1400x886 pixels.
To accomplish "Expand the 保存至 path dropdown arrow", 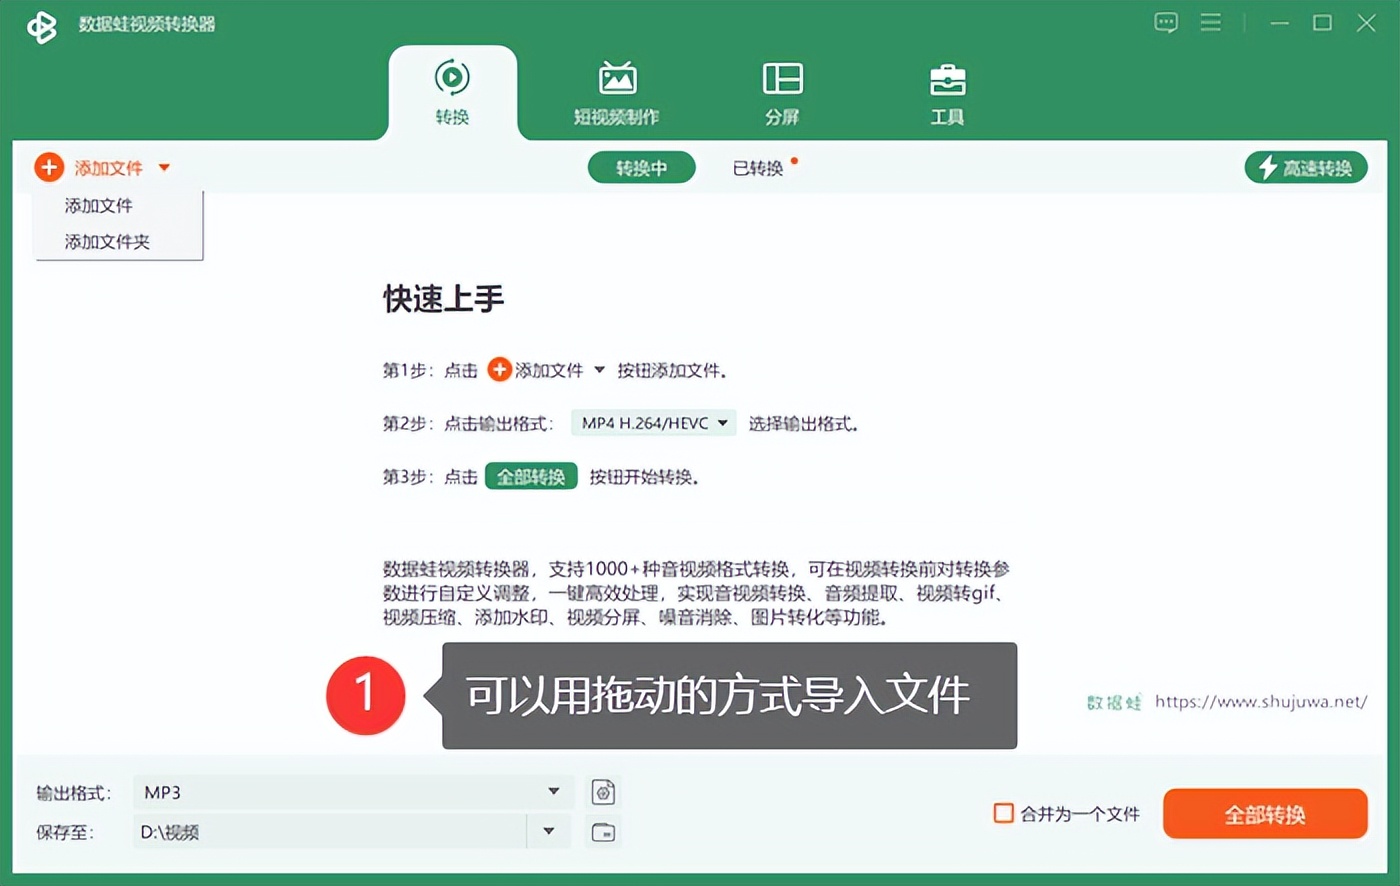I will click(548, 831).
